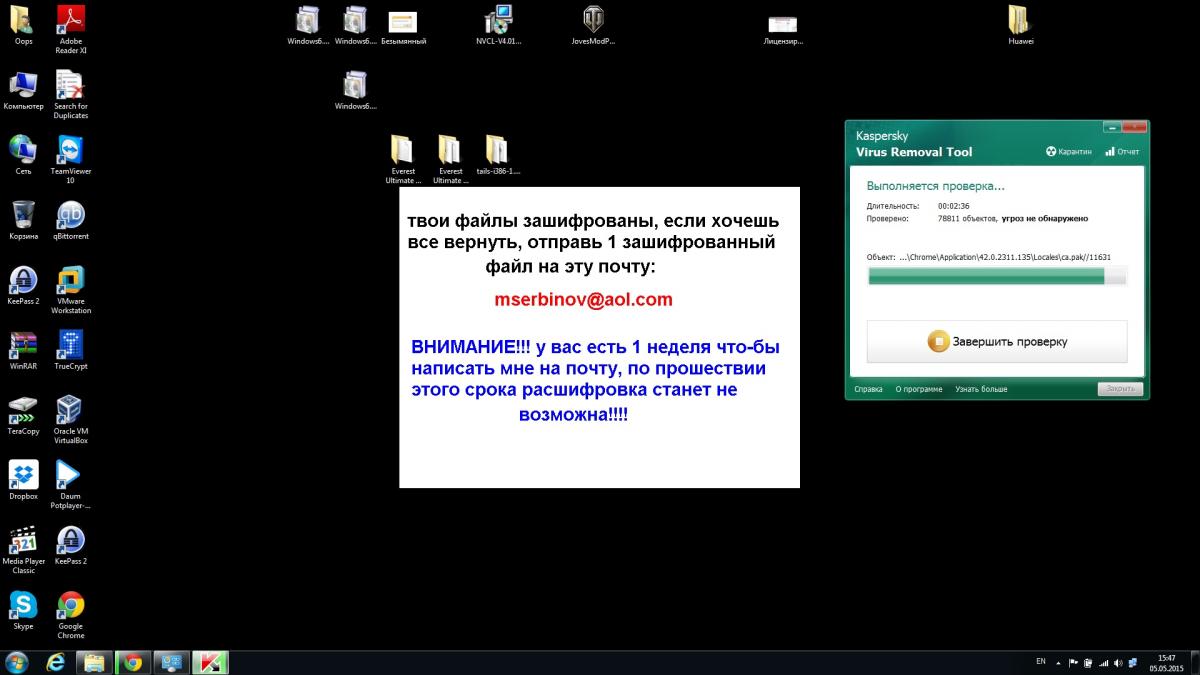Click the Справка help link
The image size is (1200, 675).
click(868, 389)
